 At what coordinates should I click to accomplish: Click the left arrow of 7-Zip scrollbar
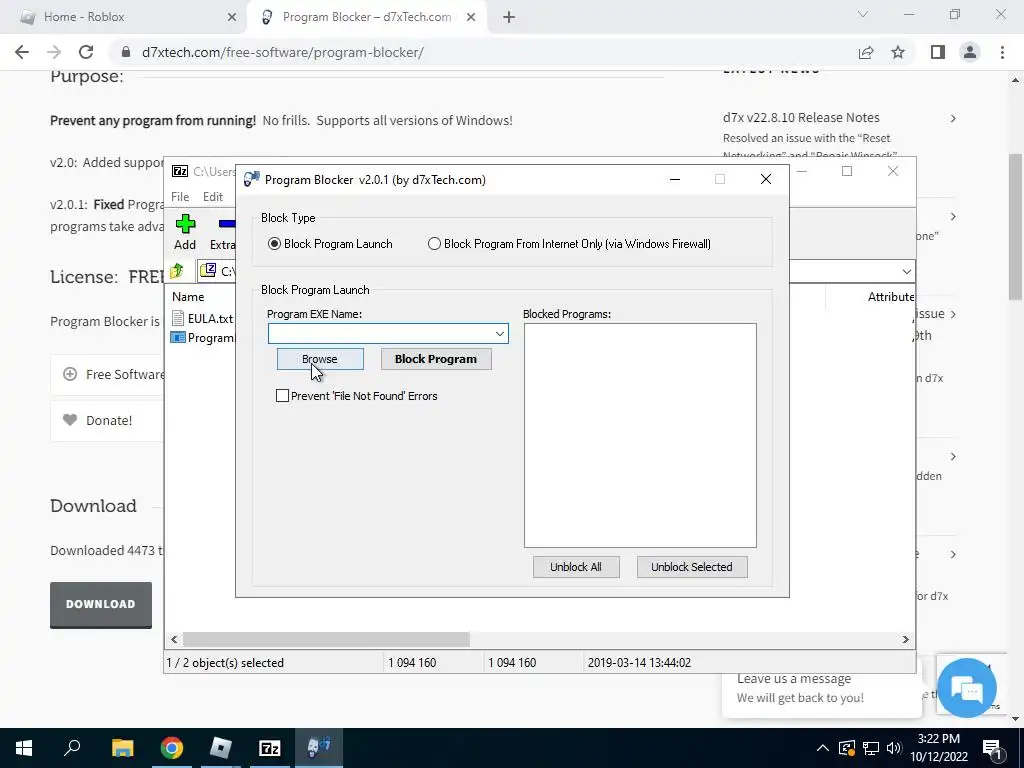pos(174,639)
